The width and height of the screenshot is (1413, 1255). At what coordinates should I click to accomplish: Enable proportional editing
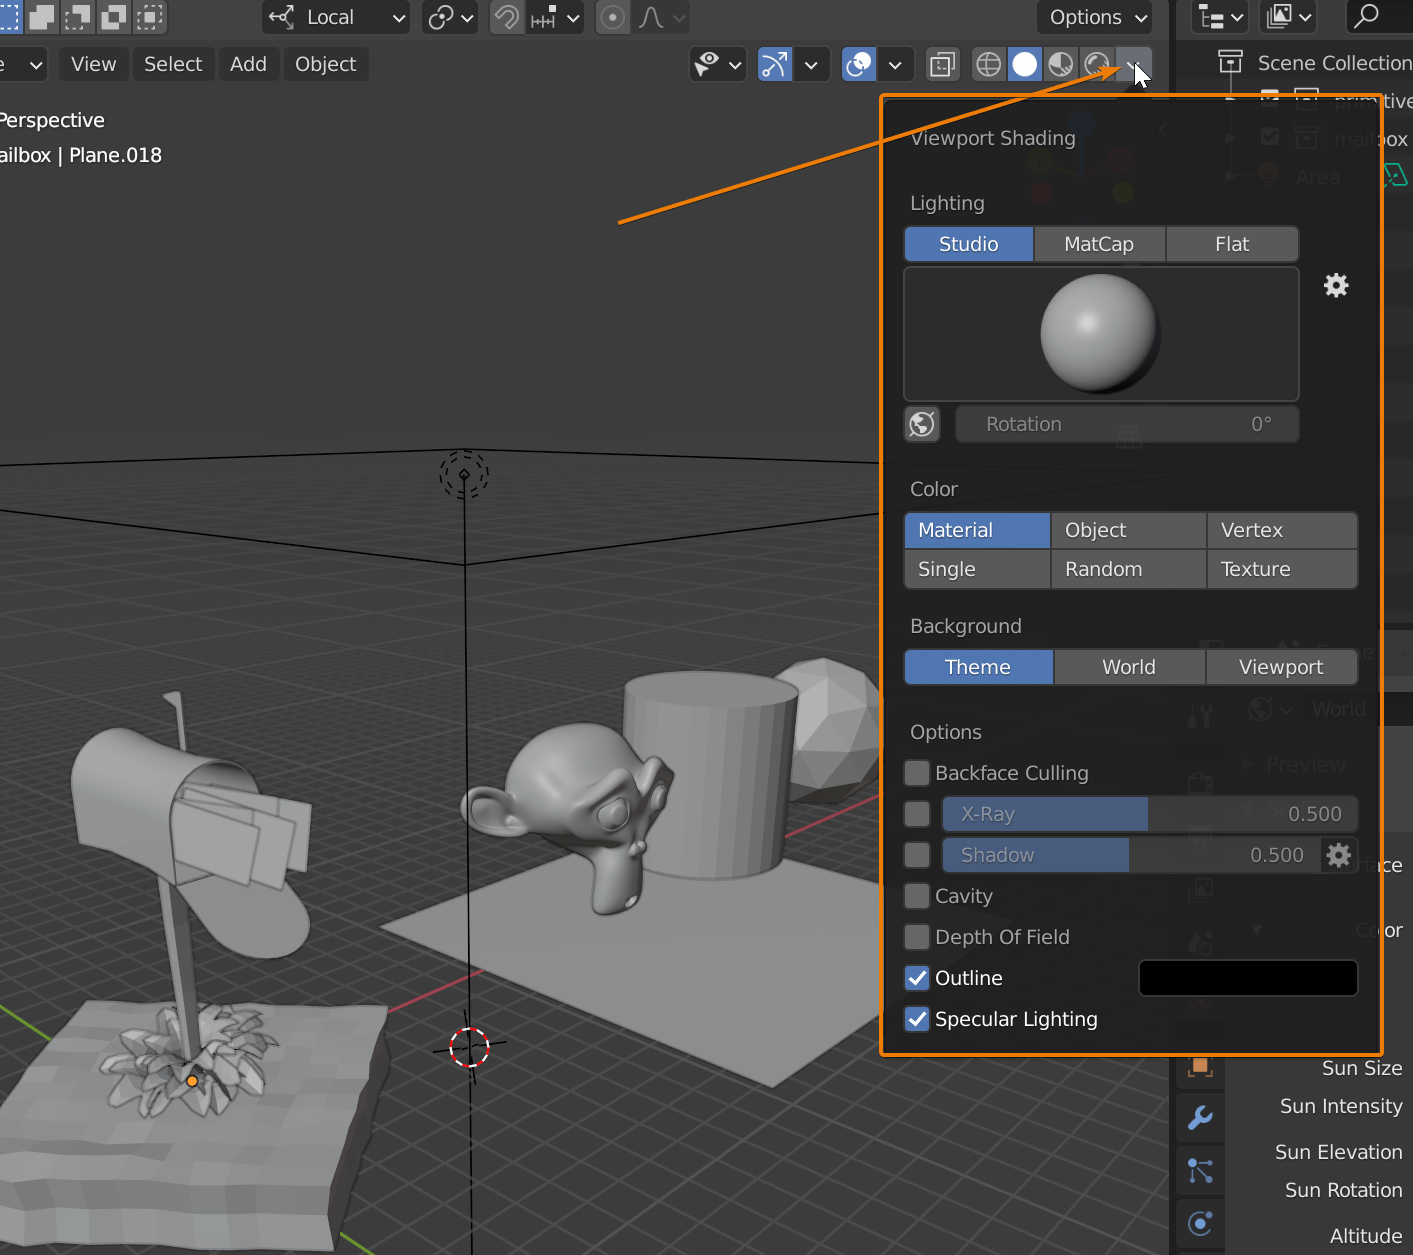[612, 17]
